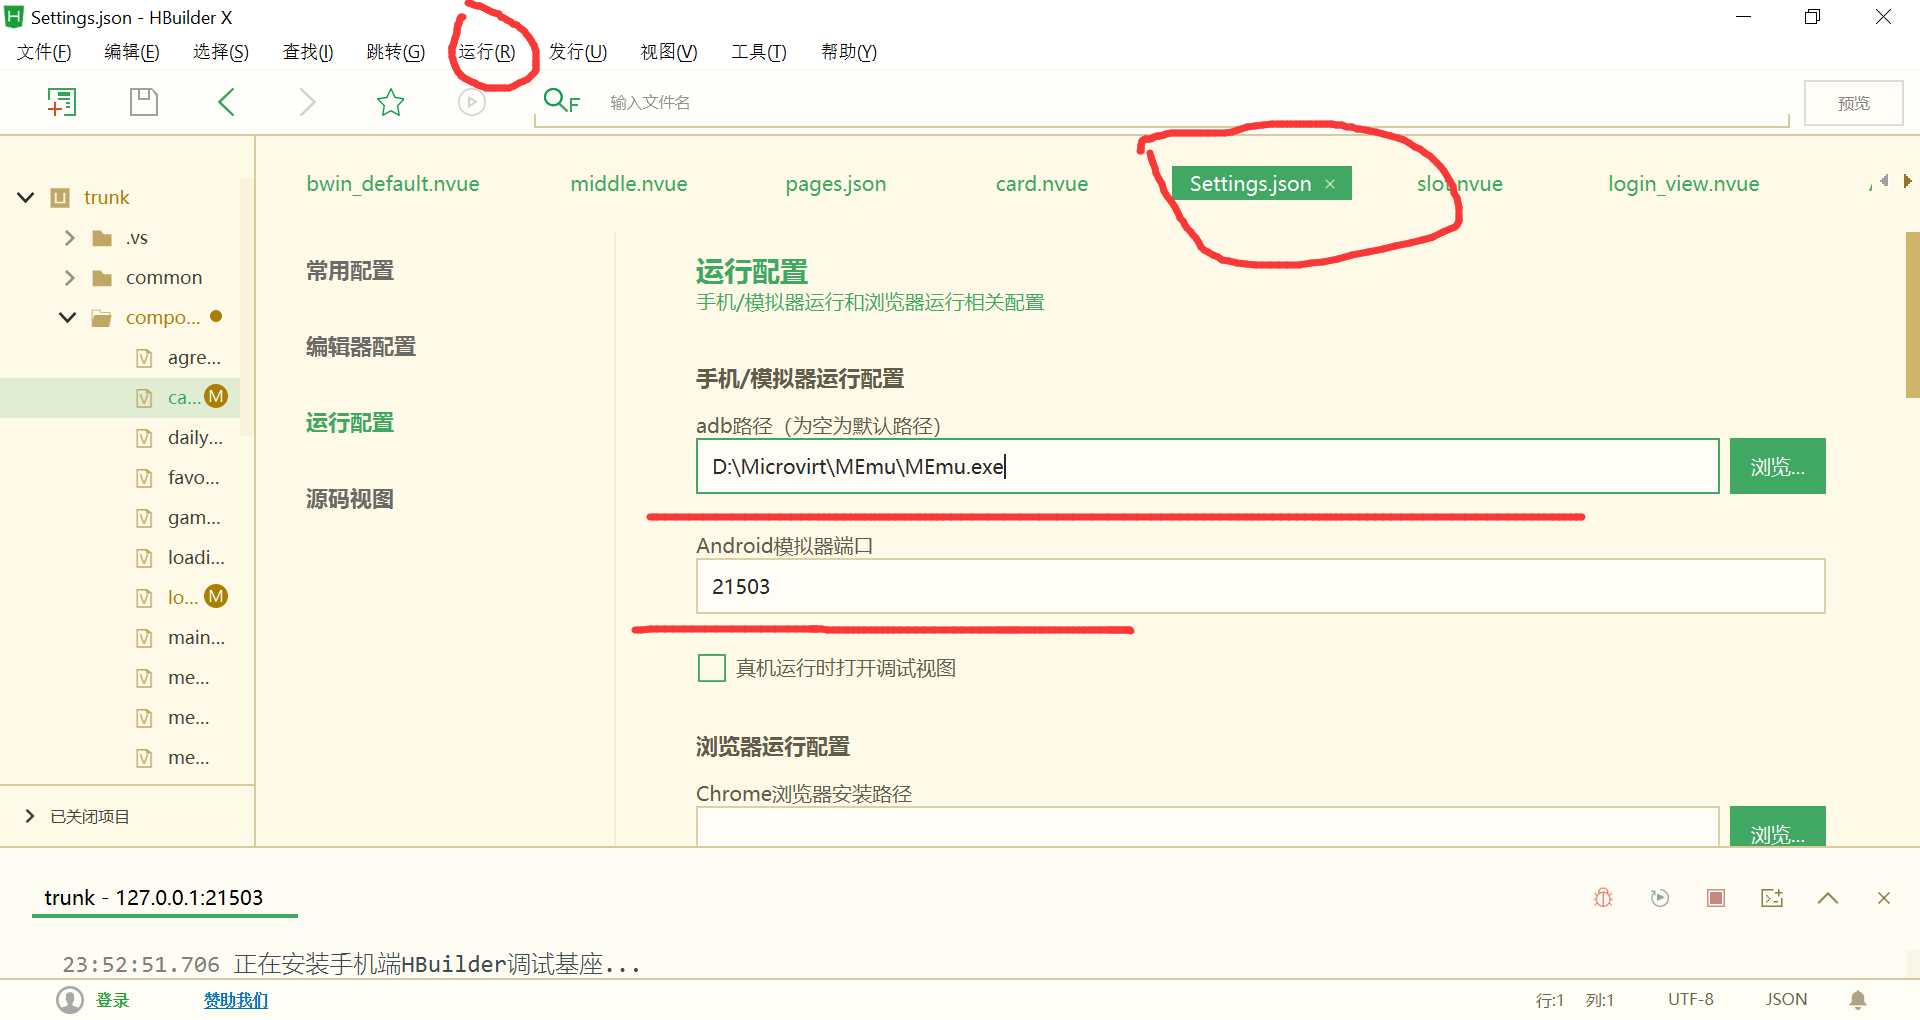Click the clear console output icon
The width and height of the screenshot is (1920, 1020).
click(1772, 898)
